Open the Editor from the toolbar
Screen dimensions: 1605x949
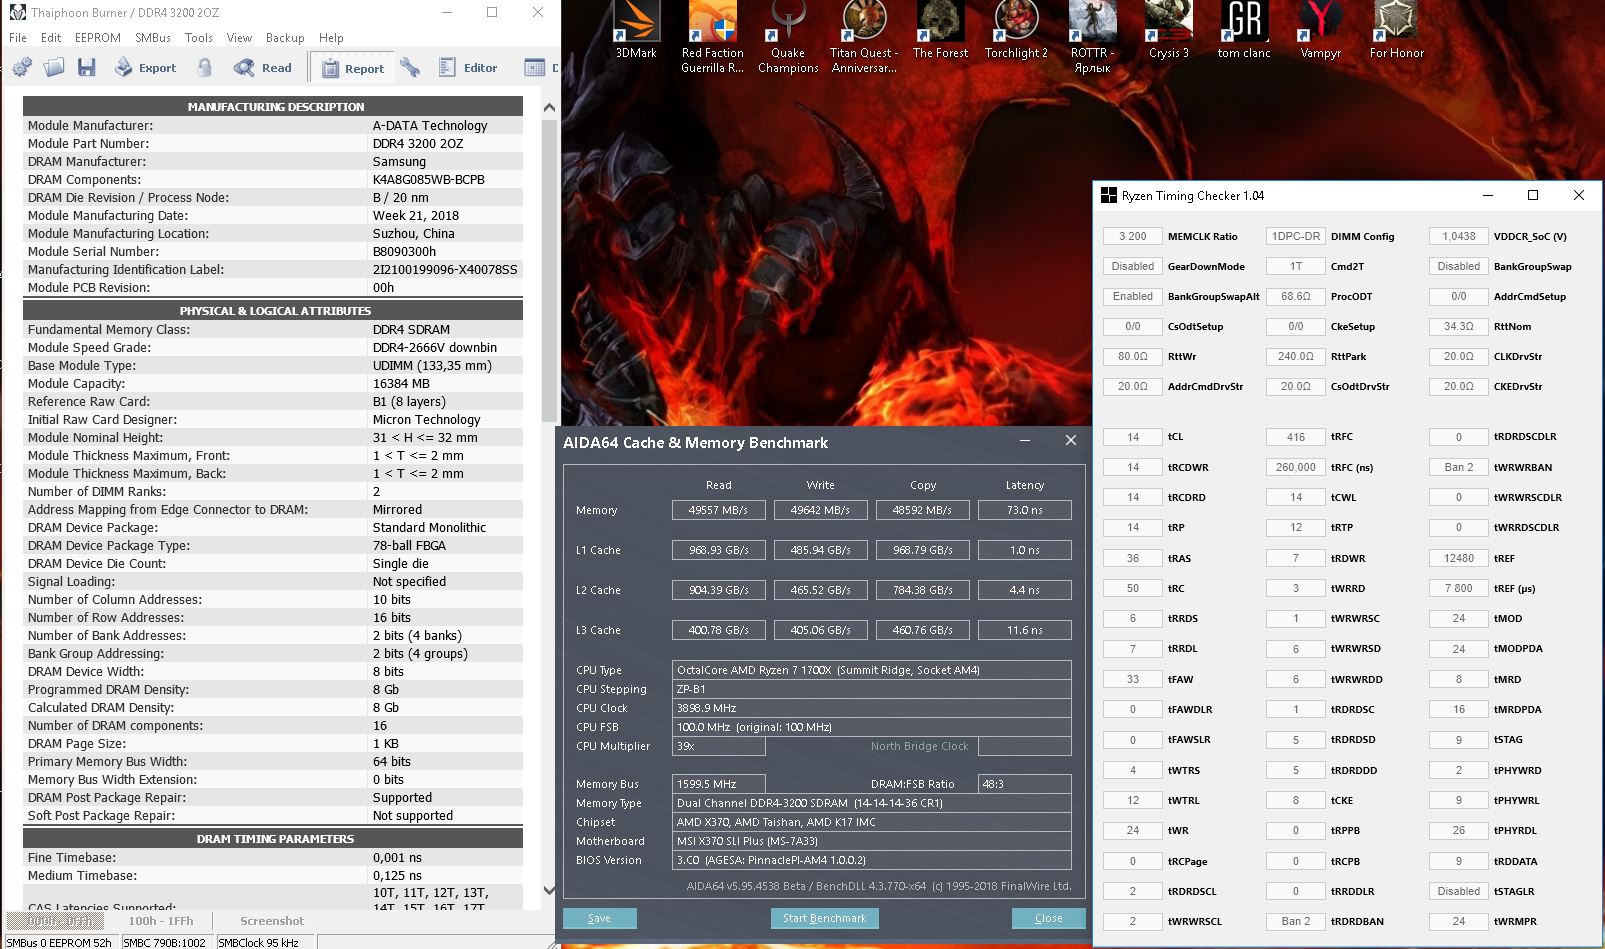467,67
